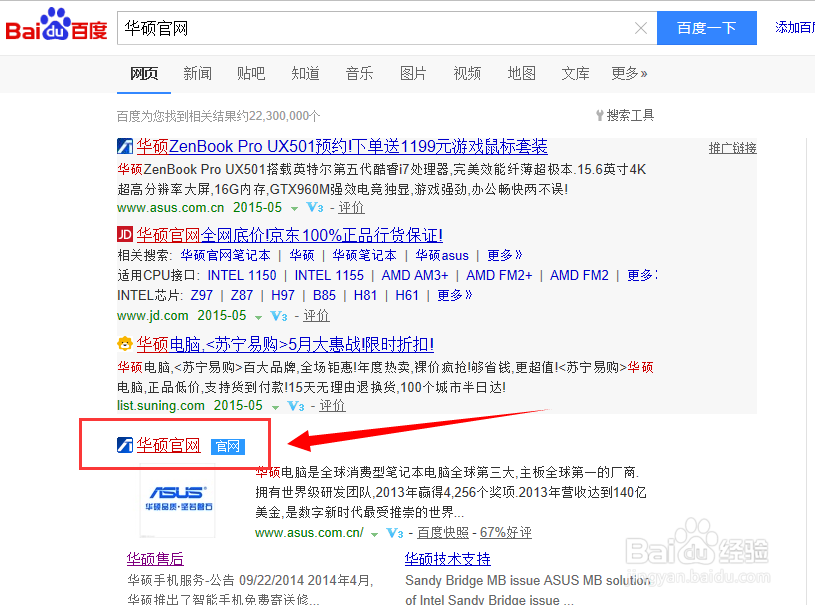The width and height of the screenshot is (815, 605).
Task: Select INTEL chipset H81
Action: coord(365,295)
